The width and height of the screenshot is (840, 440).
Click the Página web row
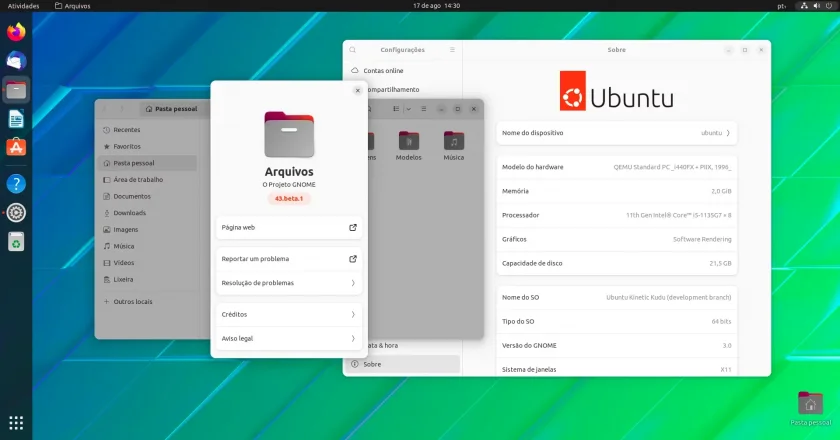[x=289, y=227]
